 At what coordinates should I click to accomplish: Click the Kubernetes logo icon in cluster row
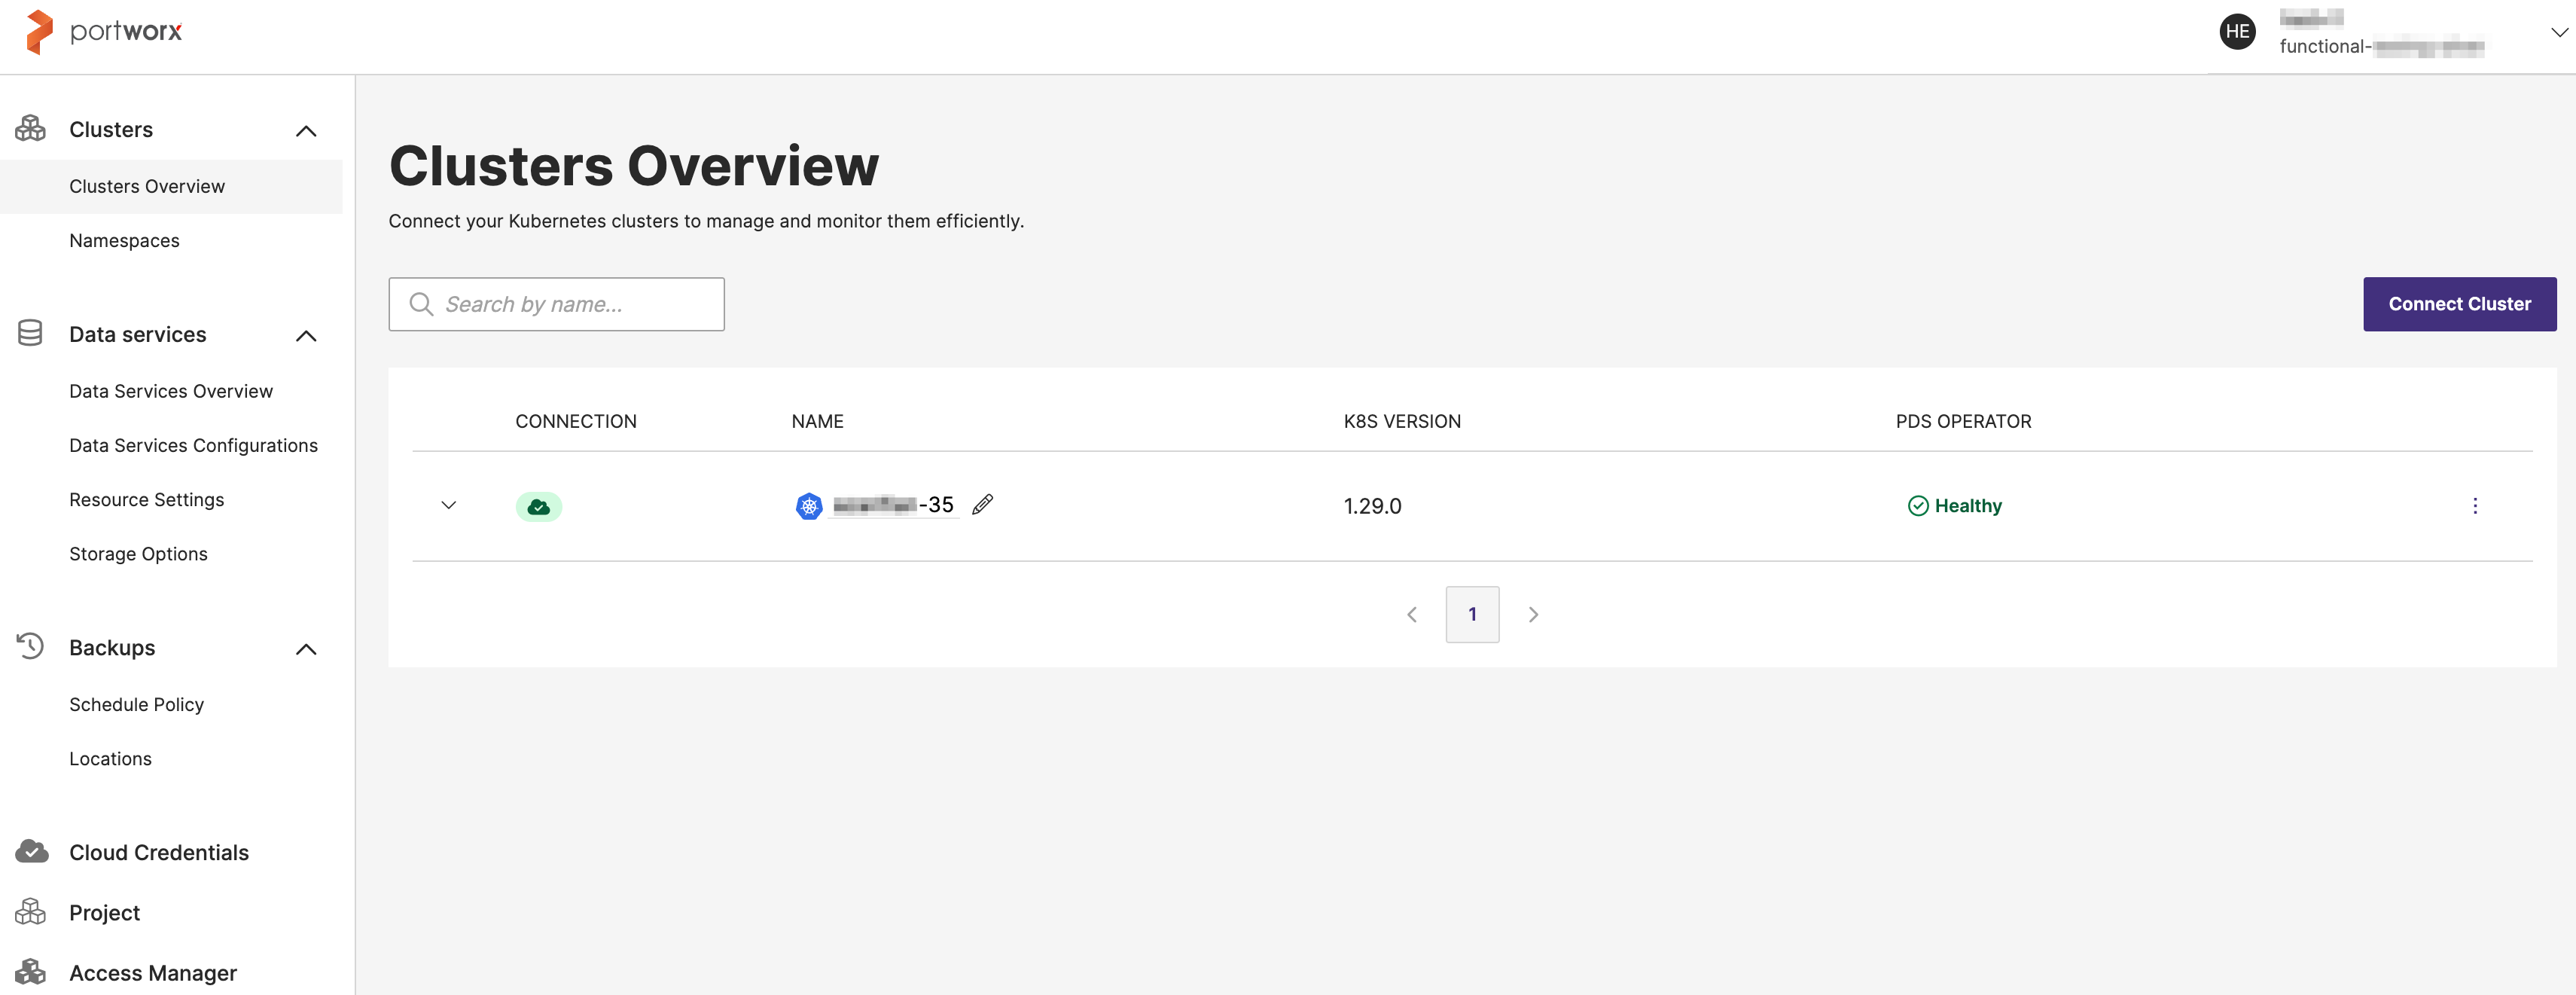coord(809,506)
